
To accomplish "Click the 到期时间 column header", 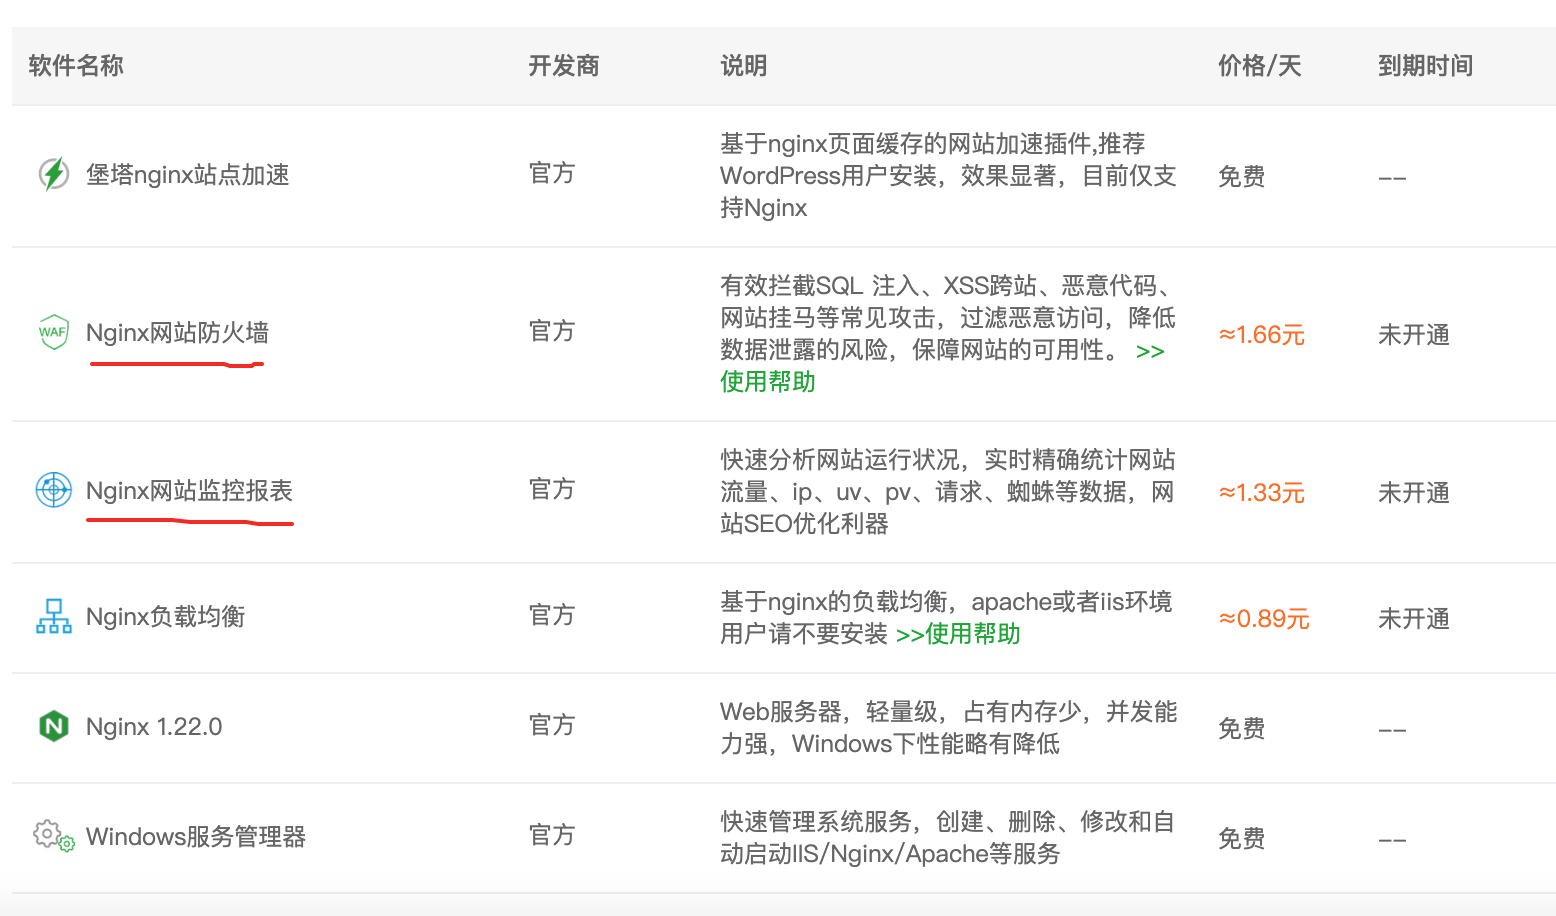I will click(x=1424, y=66).
